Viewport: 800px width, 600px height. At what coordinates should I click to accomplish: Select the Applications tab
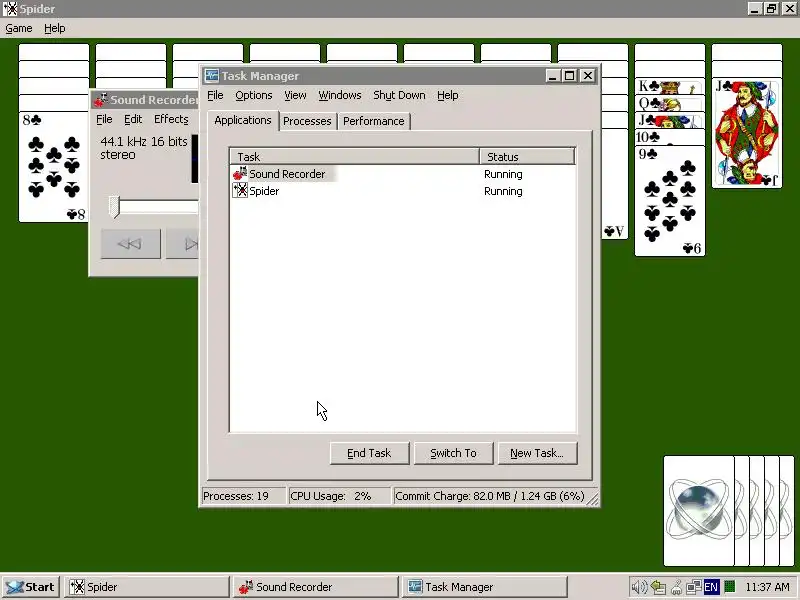(x=243, y=120)
